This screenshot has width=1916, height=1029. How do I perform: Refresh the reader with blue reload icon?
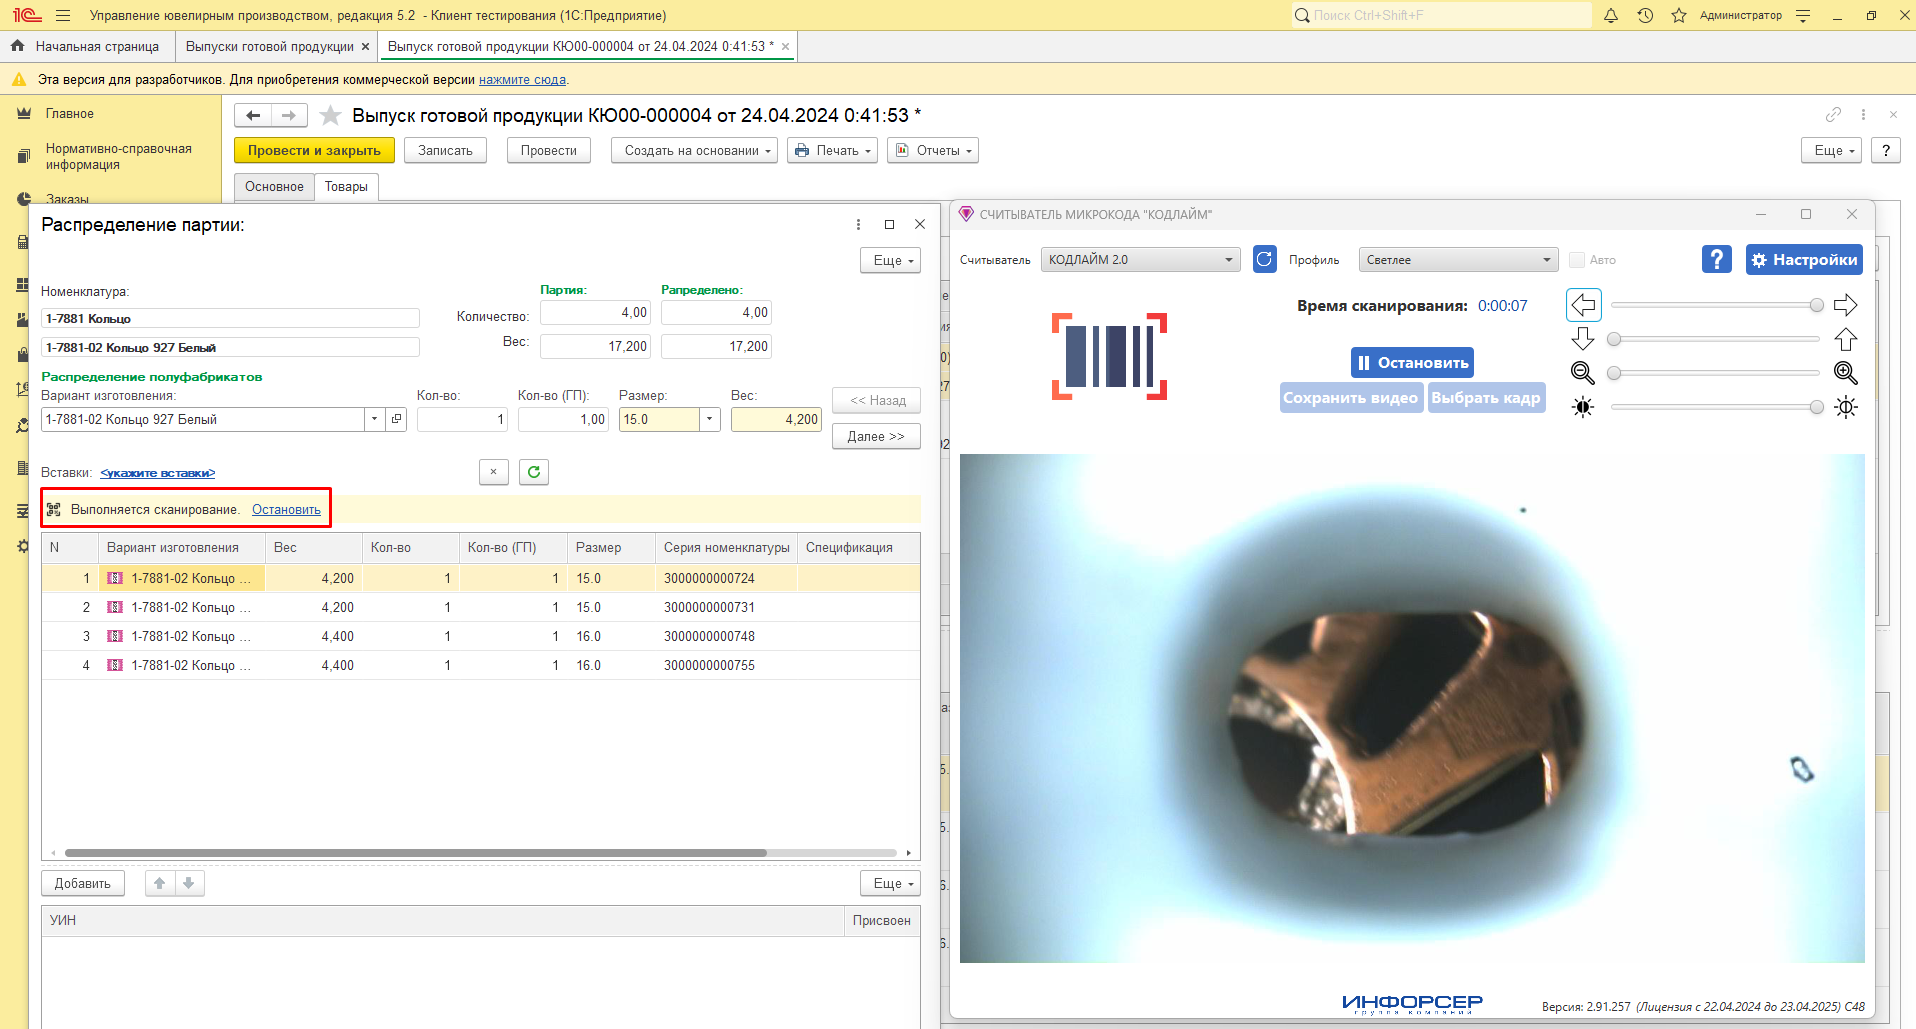coord(1264,259)
